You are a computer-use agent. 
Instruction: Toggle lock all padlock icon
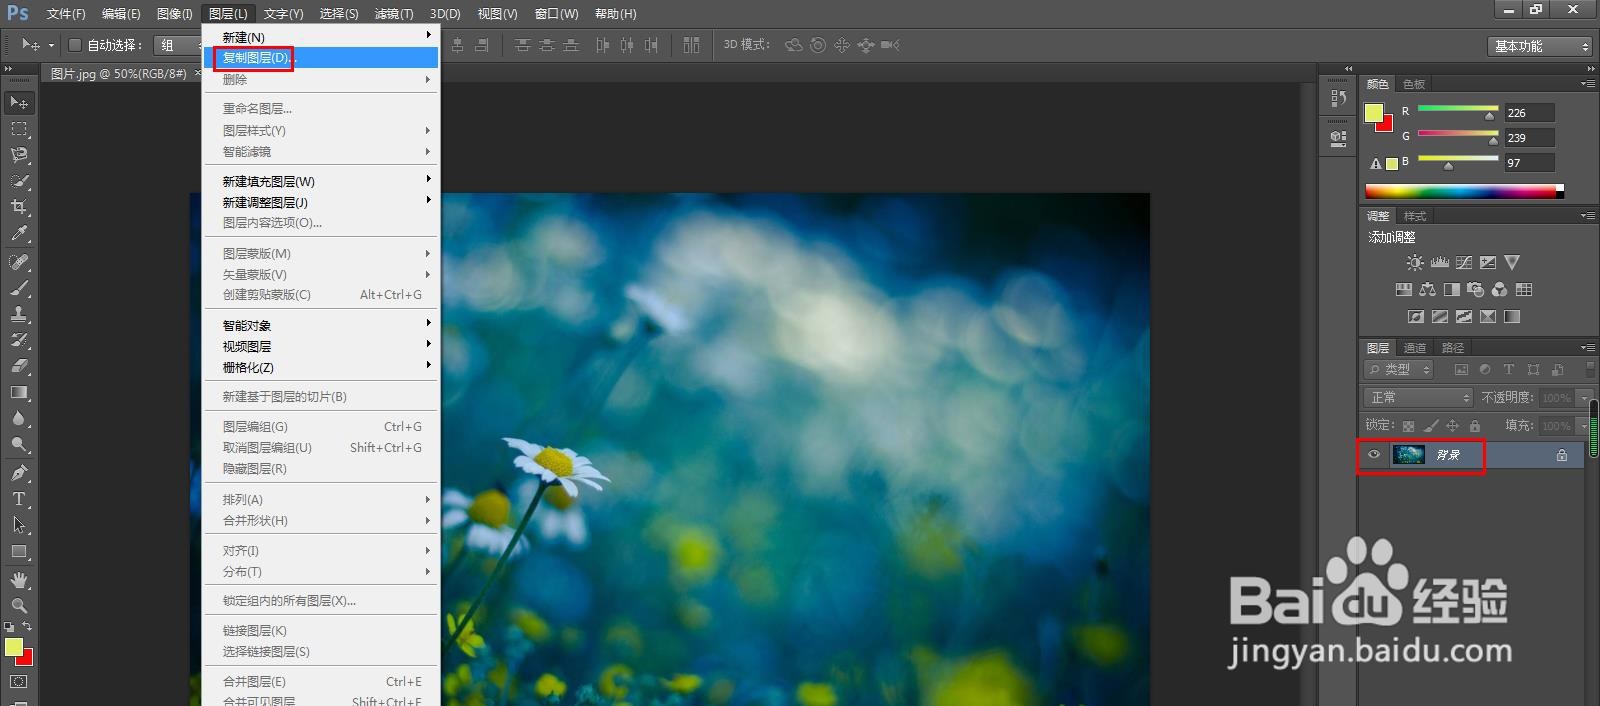pyautogui.click(x=1474, y=426)
